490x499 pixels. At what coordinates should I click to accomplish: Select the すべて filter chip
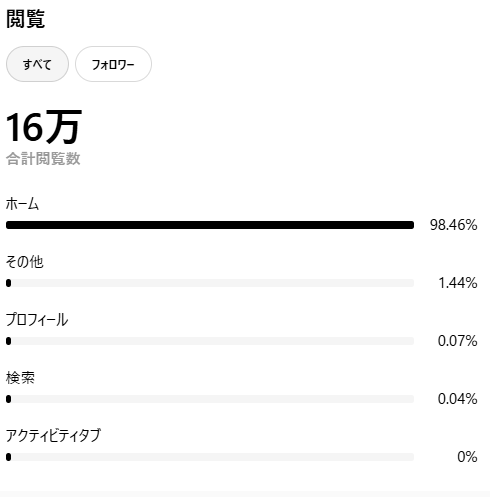click(x=37, y=64)
